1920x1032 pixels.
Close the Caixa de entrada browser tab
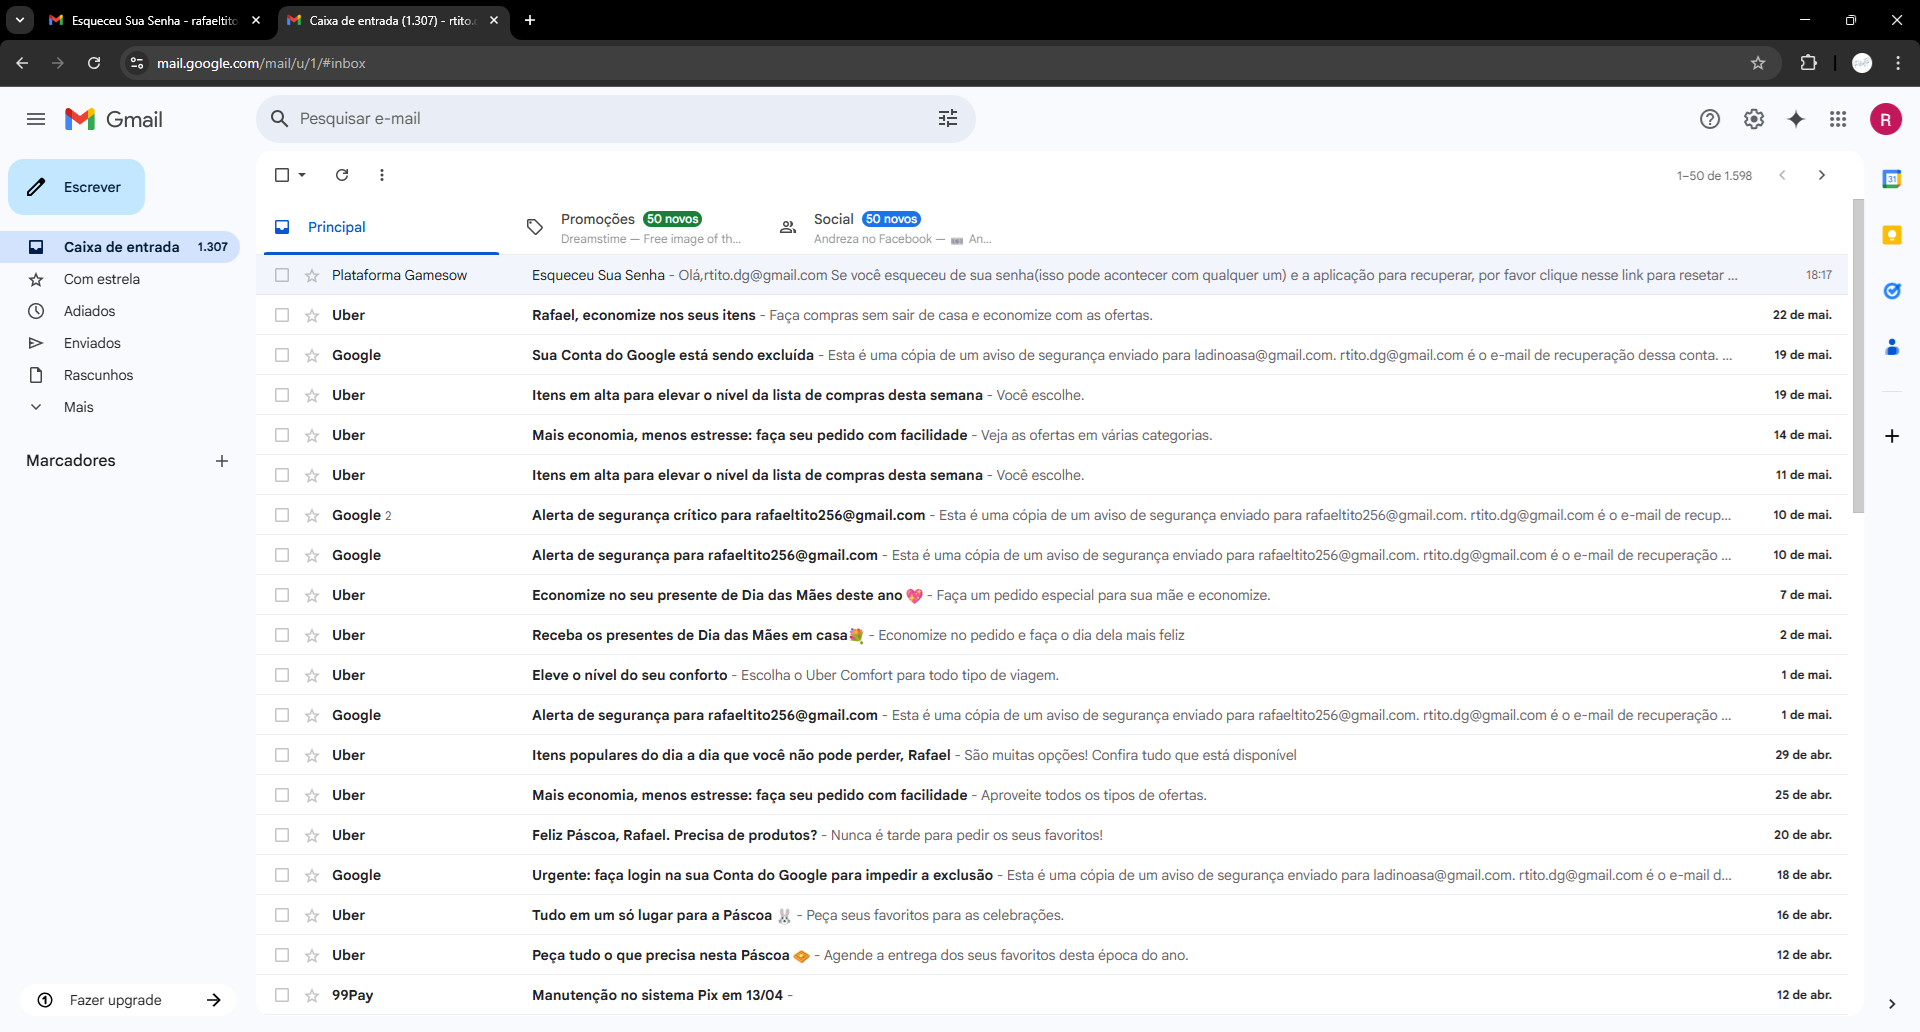[x=494, y=20]
